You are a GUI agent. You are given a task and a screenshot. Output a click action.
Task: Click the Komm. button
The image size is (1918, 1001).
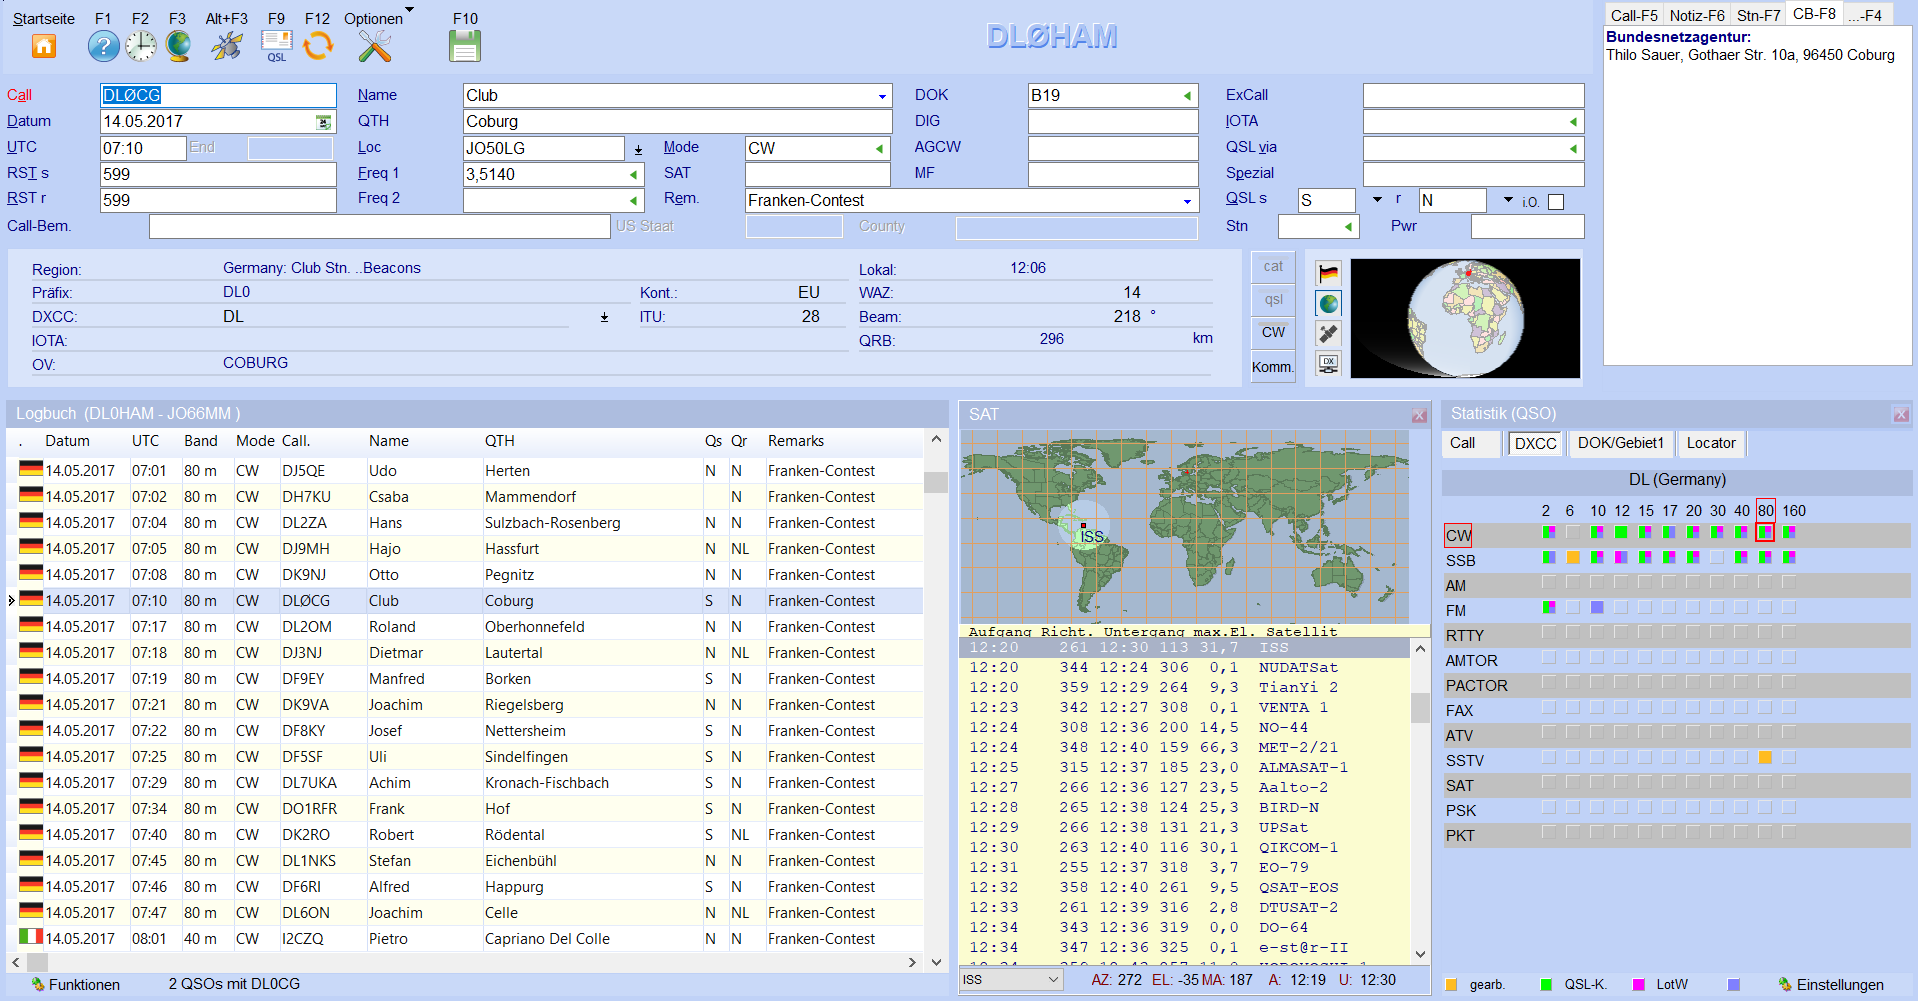click(x=1273, y=366)
